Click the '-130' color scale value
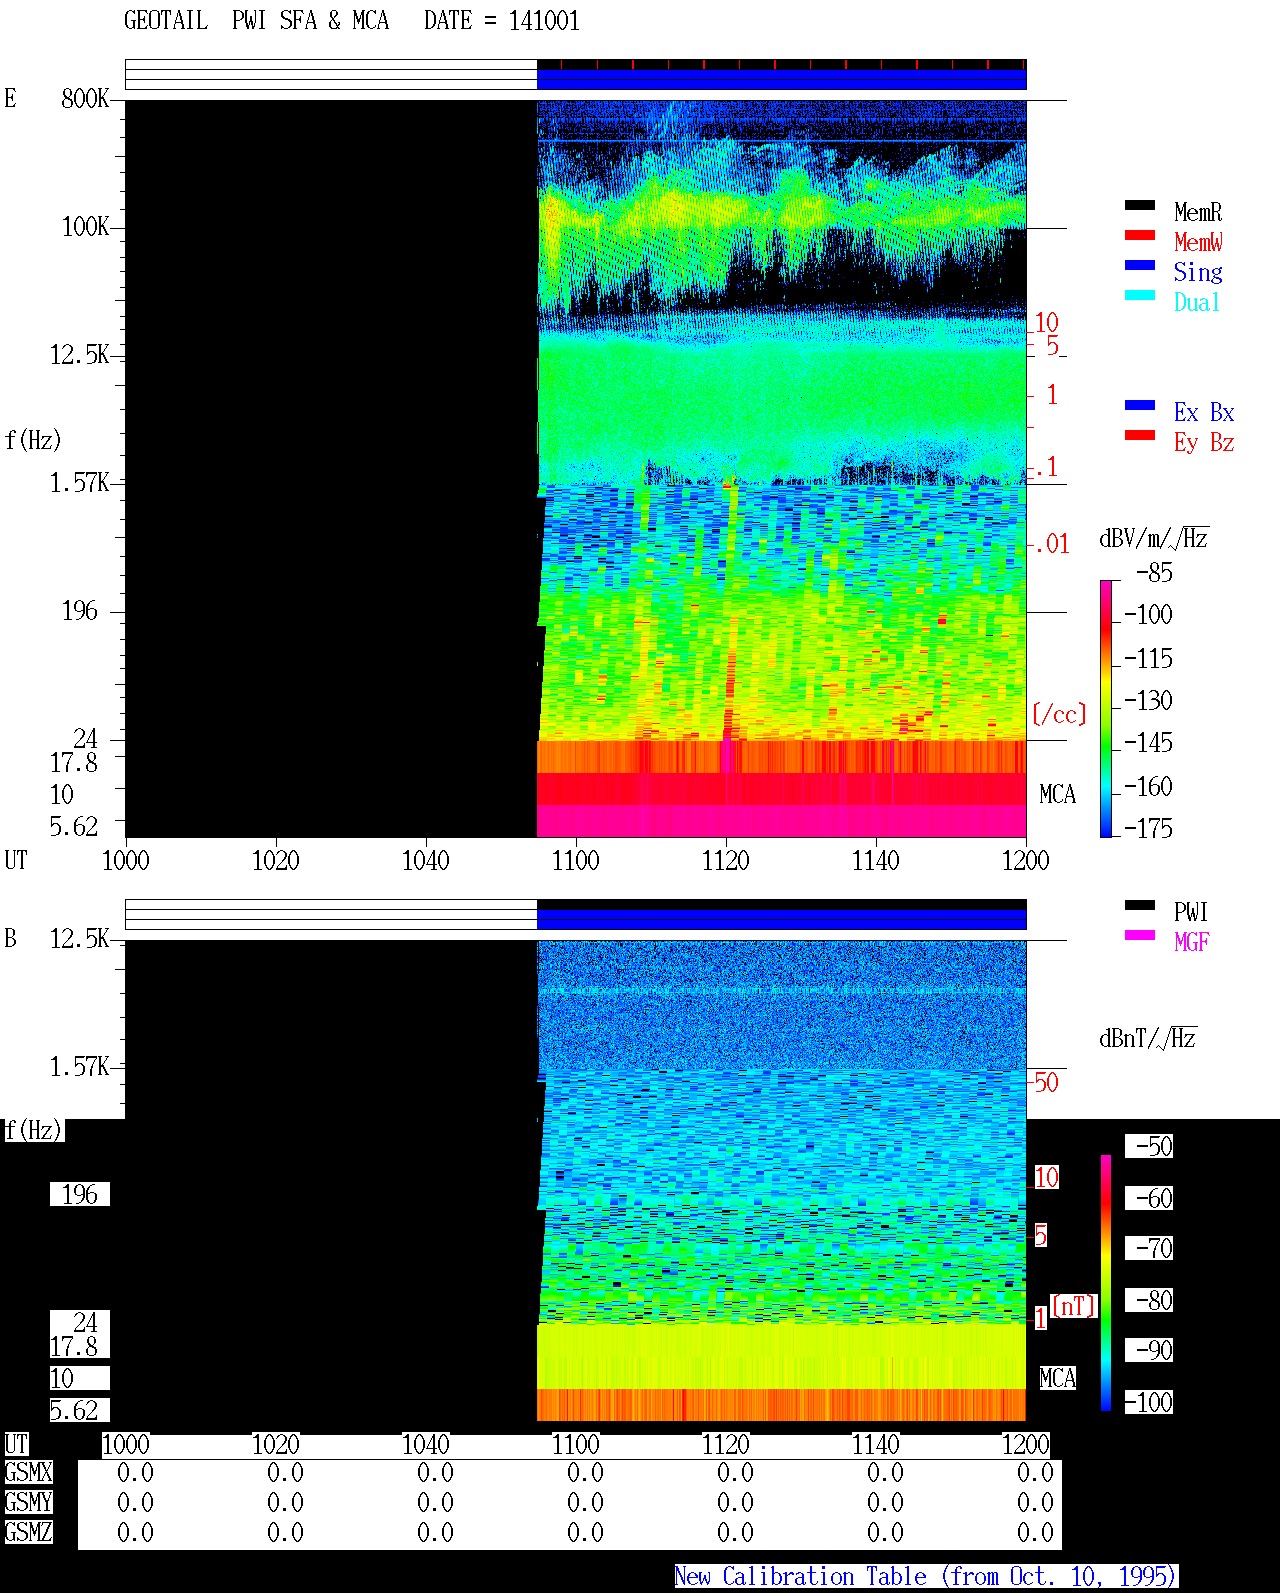The width and height of the screenshot is (1280, 1593). tap(1148, 700)
